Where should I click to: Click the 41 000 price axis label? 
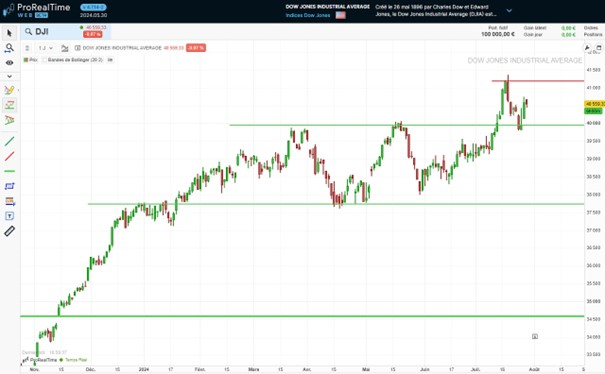(593, 88)
